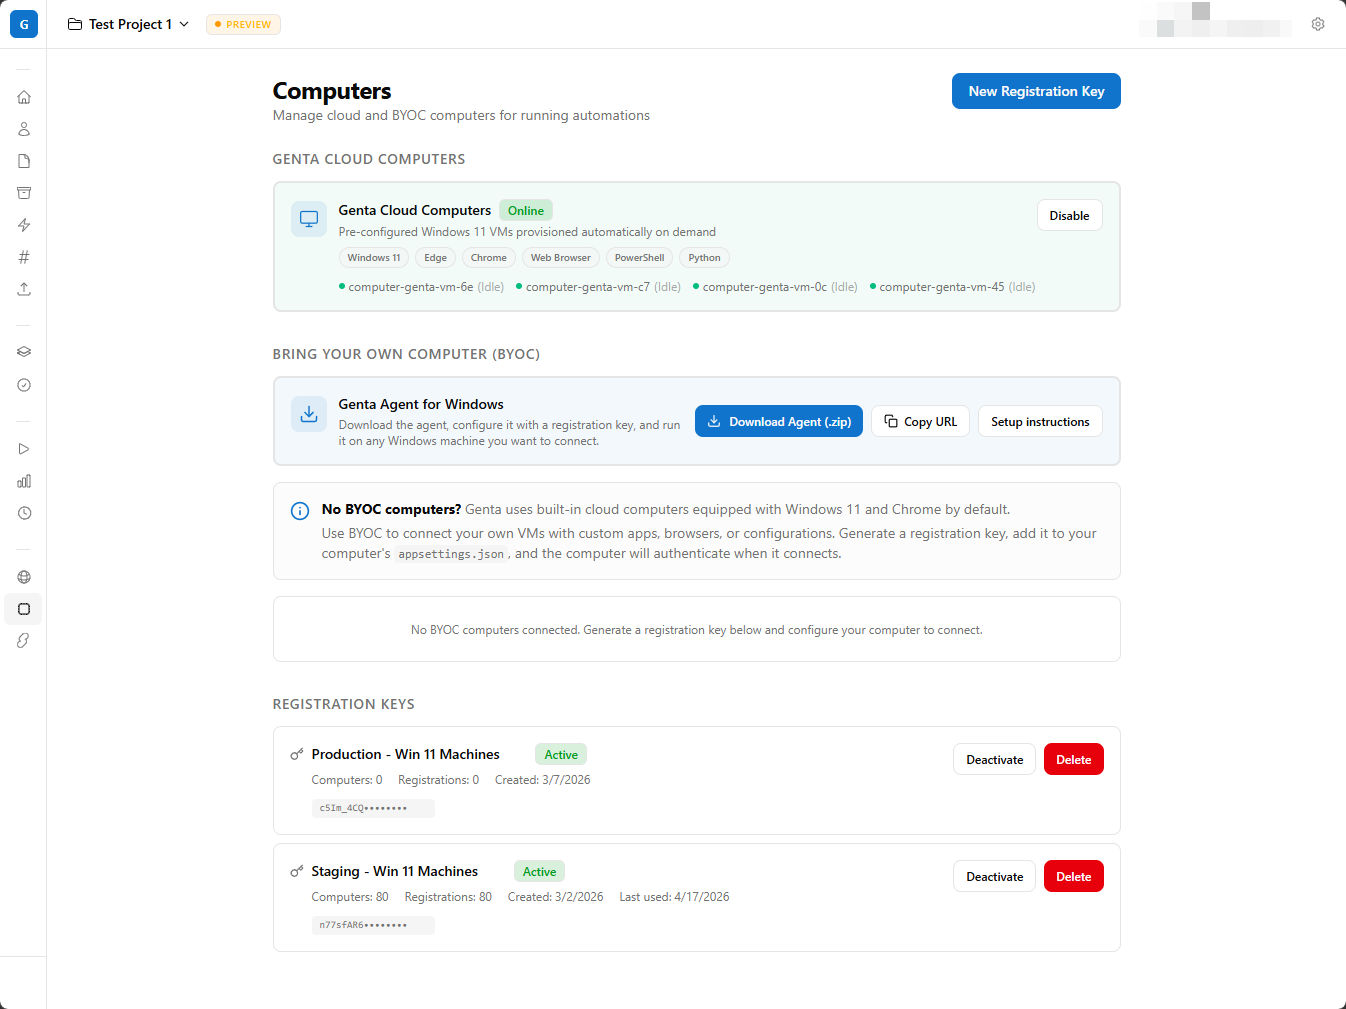1346x1009 pixels.
Task: Click the lightning bolt icon in sidebar
Action: tap(24, 225)
